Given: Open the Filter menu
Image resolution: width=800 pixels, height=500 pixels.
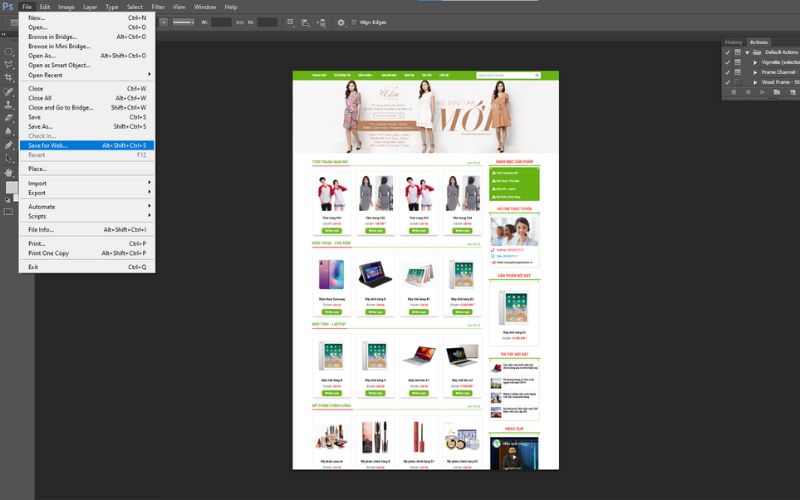Looking at the screenshot, I should (158, 7).
